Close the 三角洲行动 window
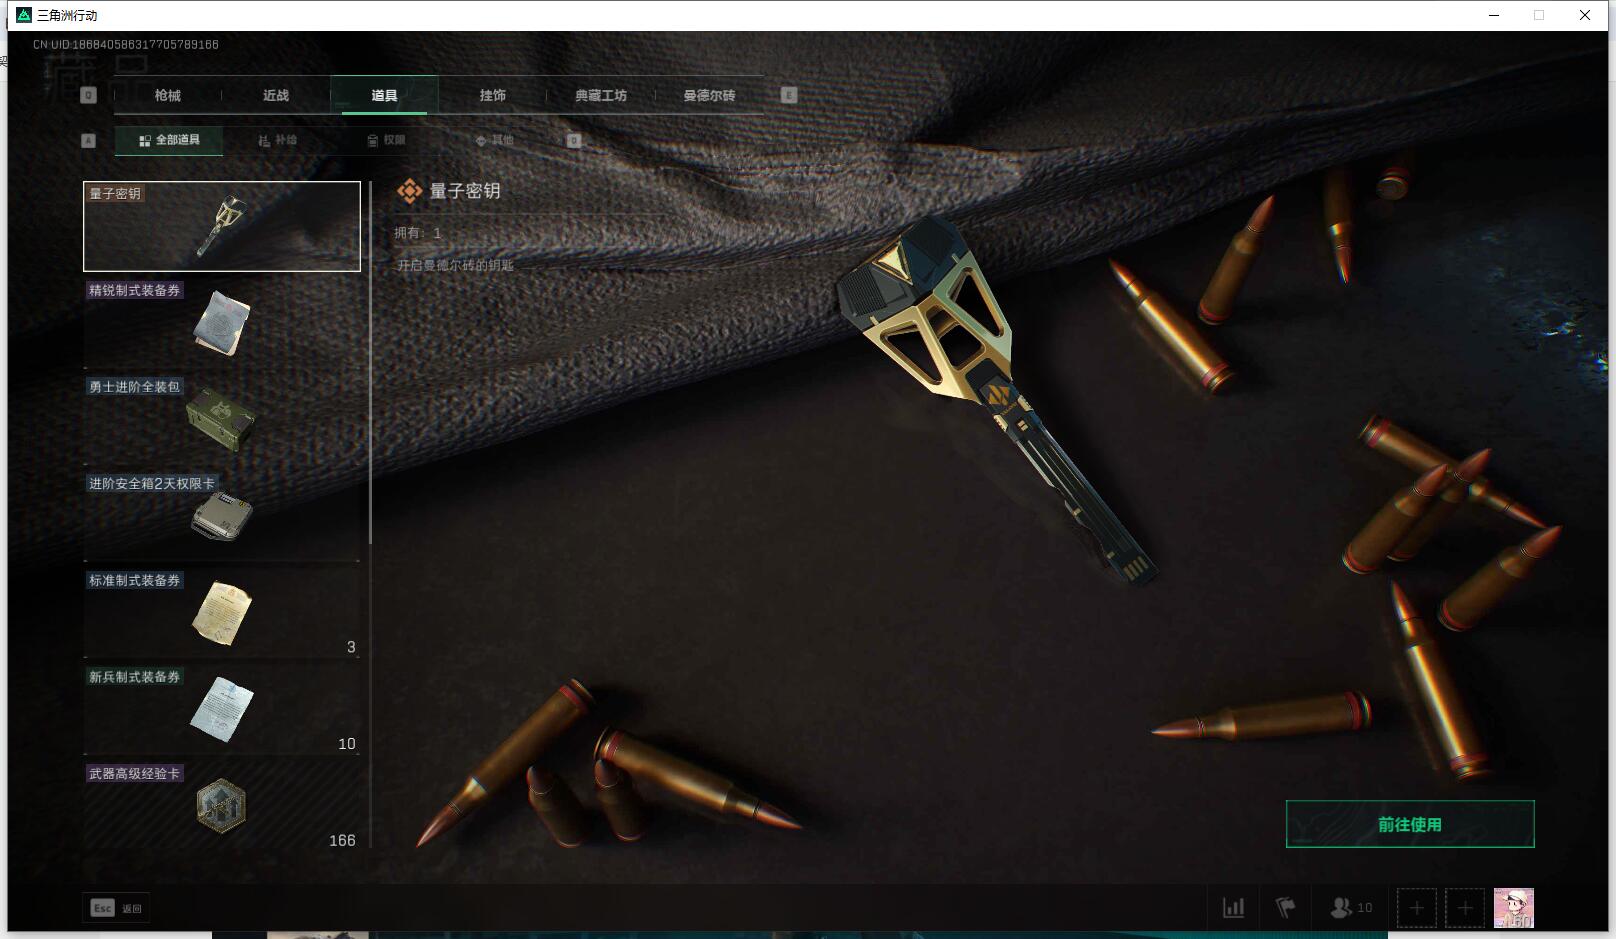This screenshot has width=1616, height=939. point(1585,15)
